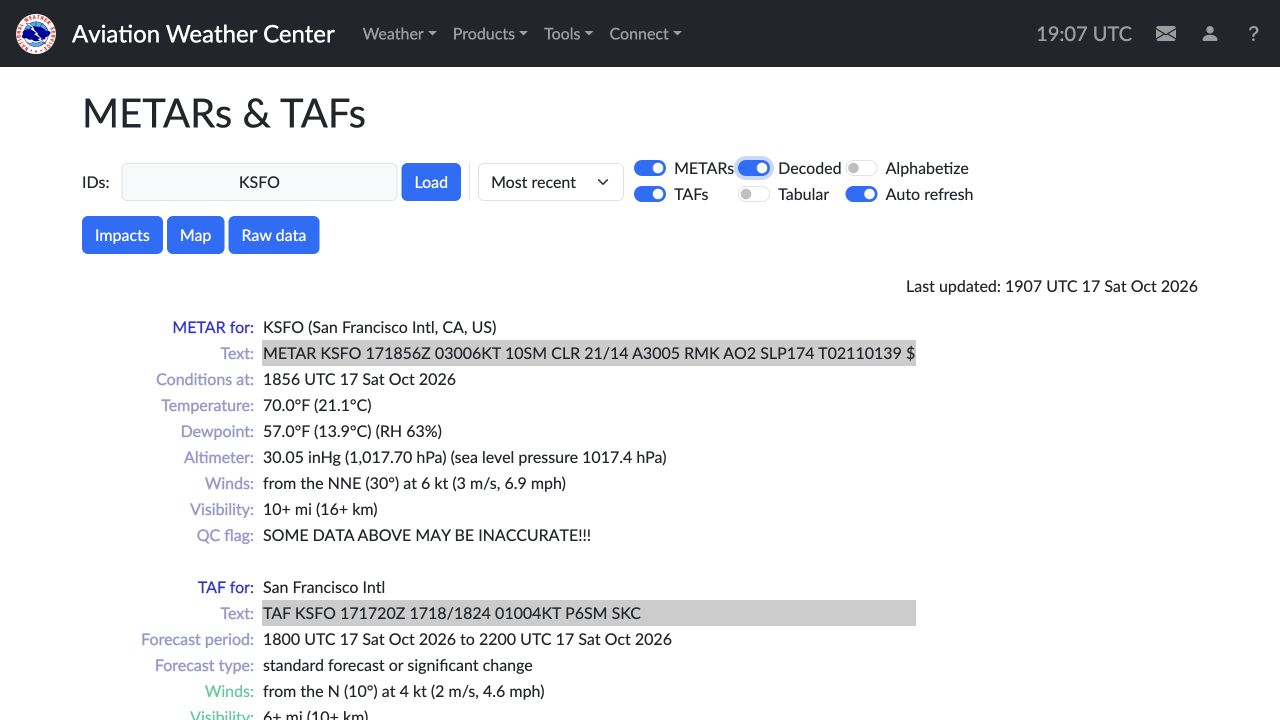
Task: Click the raw METAR KSFO text line
Action: (x=589, y=353)
